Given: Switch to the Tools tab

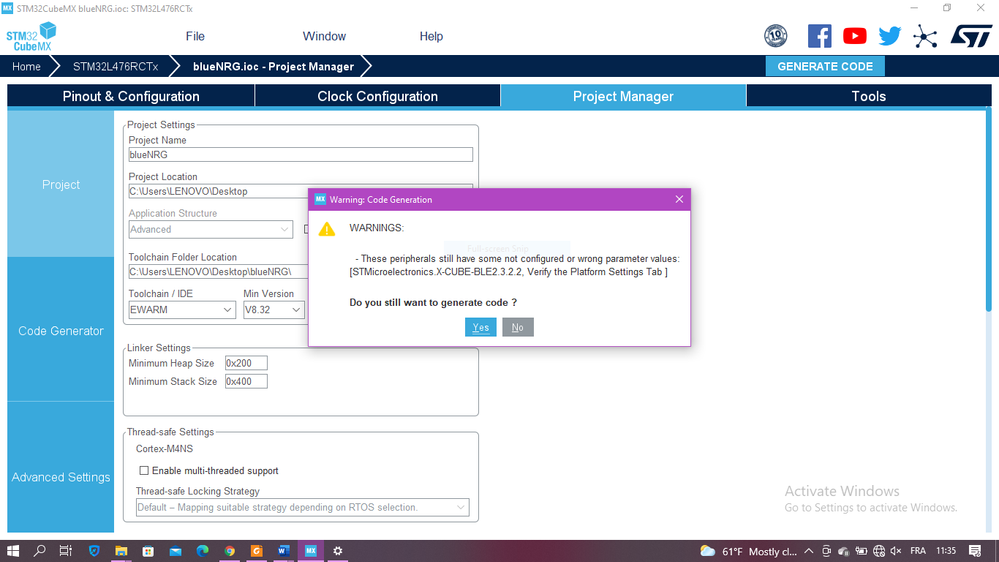Looking at the screenshot, I should click(869, 96).
